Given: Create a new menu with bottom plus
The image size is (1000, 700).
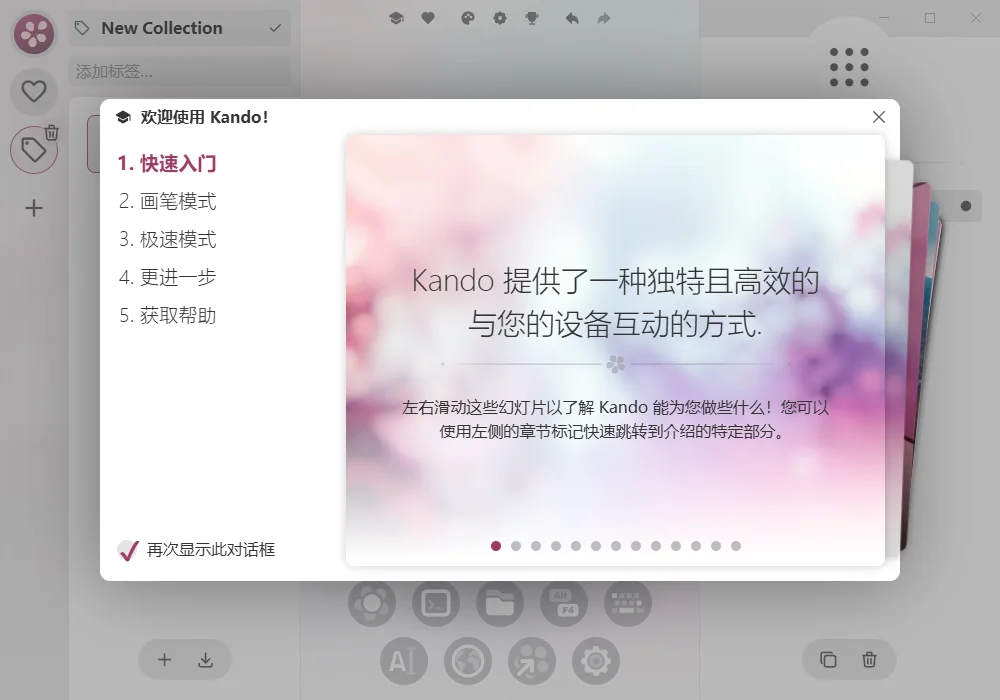Looking at the screenshot, I should (165, 659).
